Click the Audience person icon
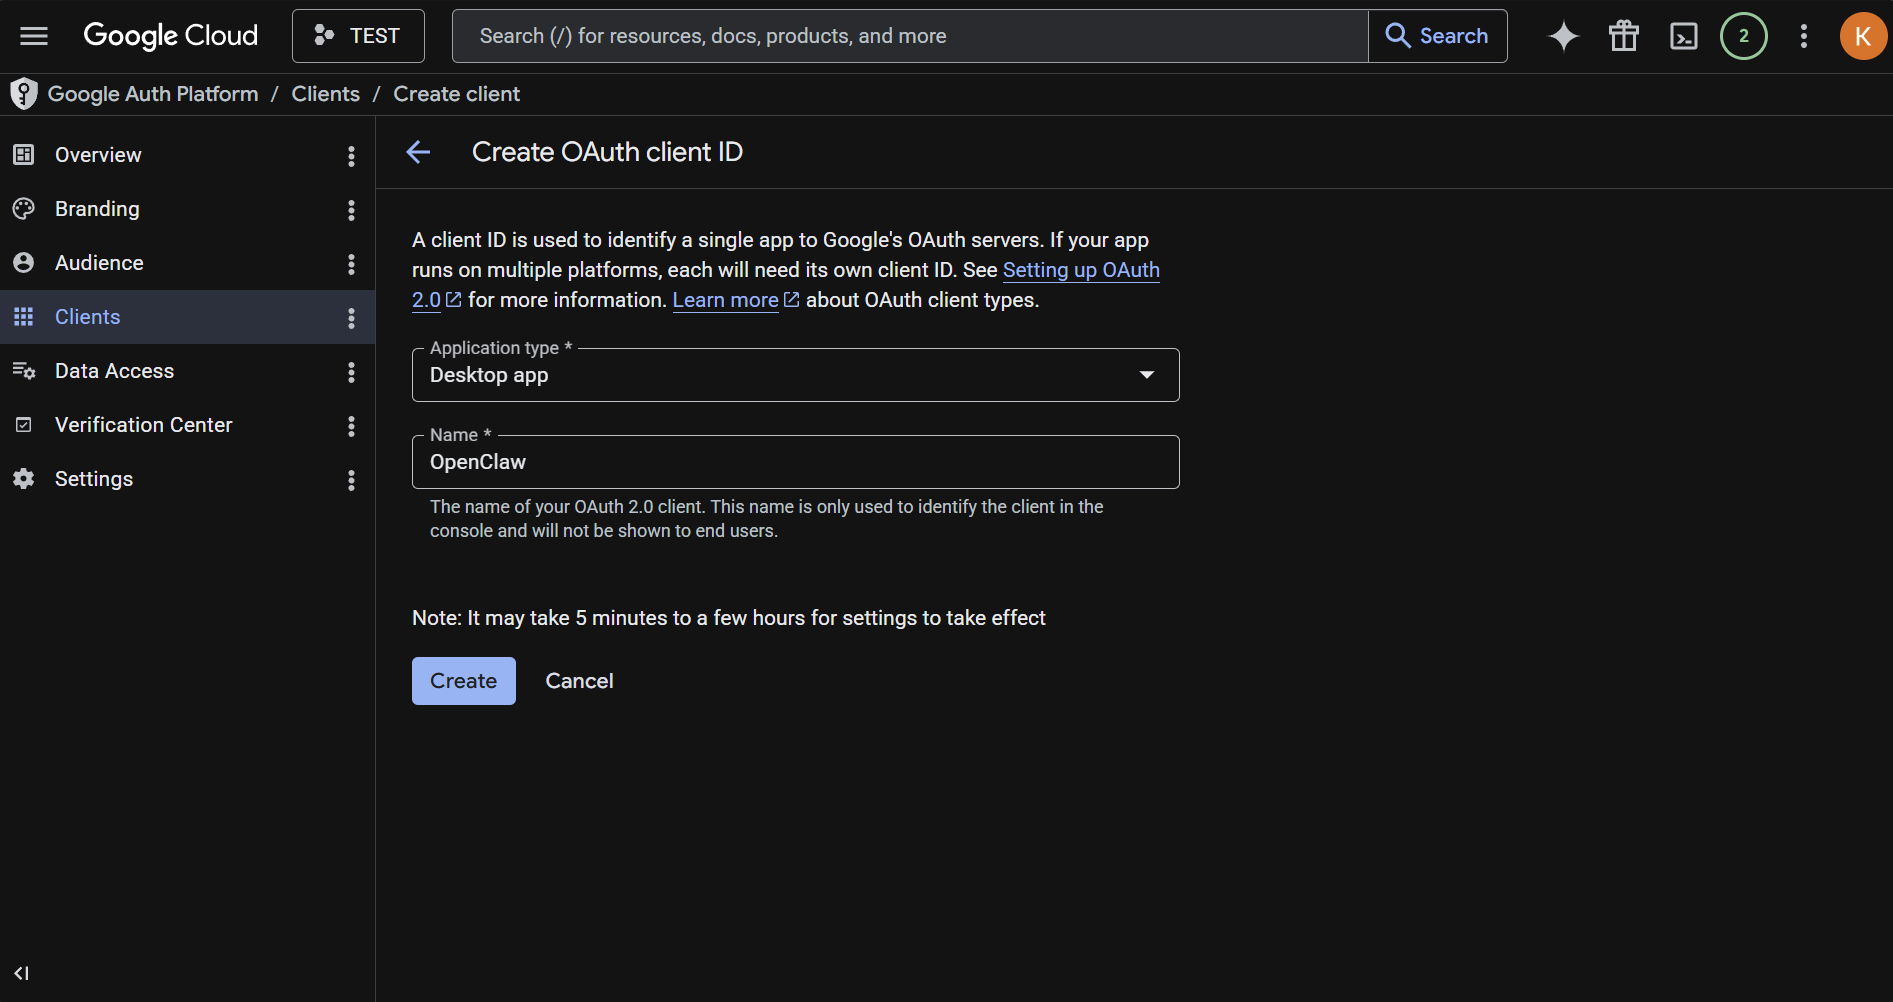The width and height of the screenshot is (1893, 1002). [x=24, y=263]
